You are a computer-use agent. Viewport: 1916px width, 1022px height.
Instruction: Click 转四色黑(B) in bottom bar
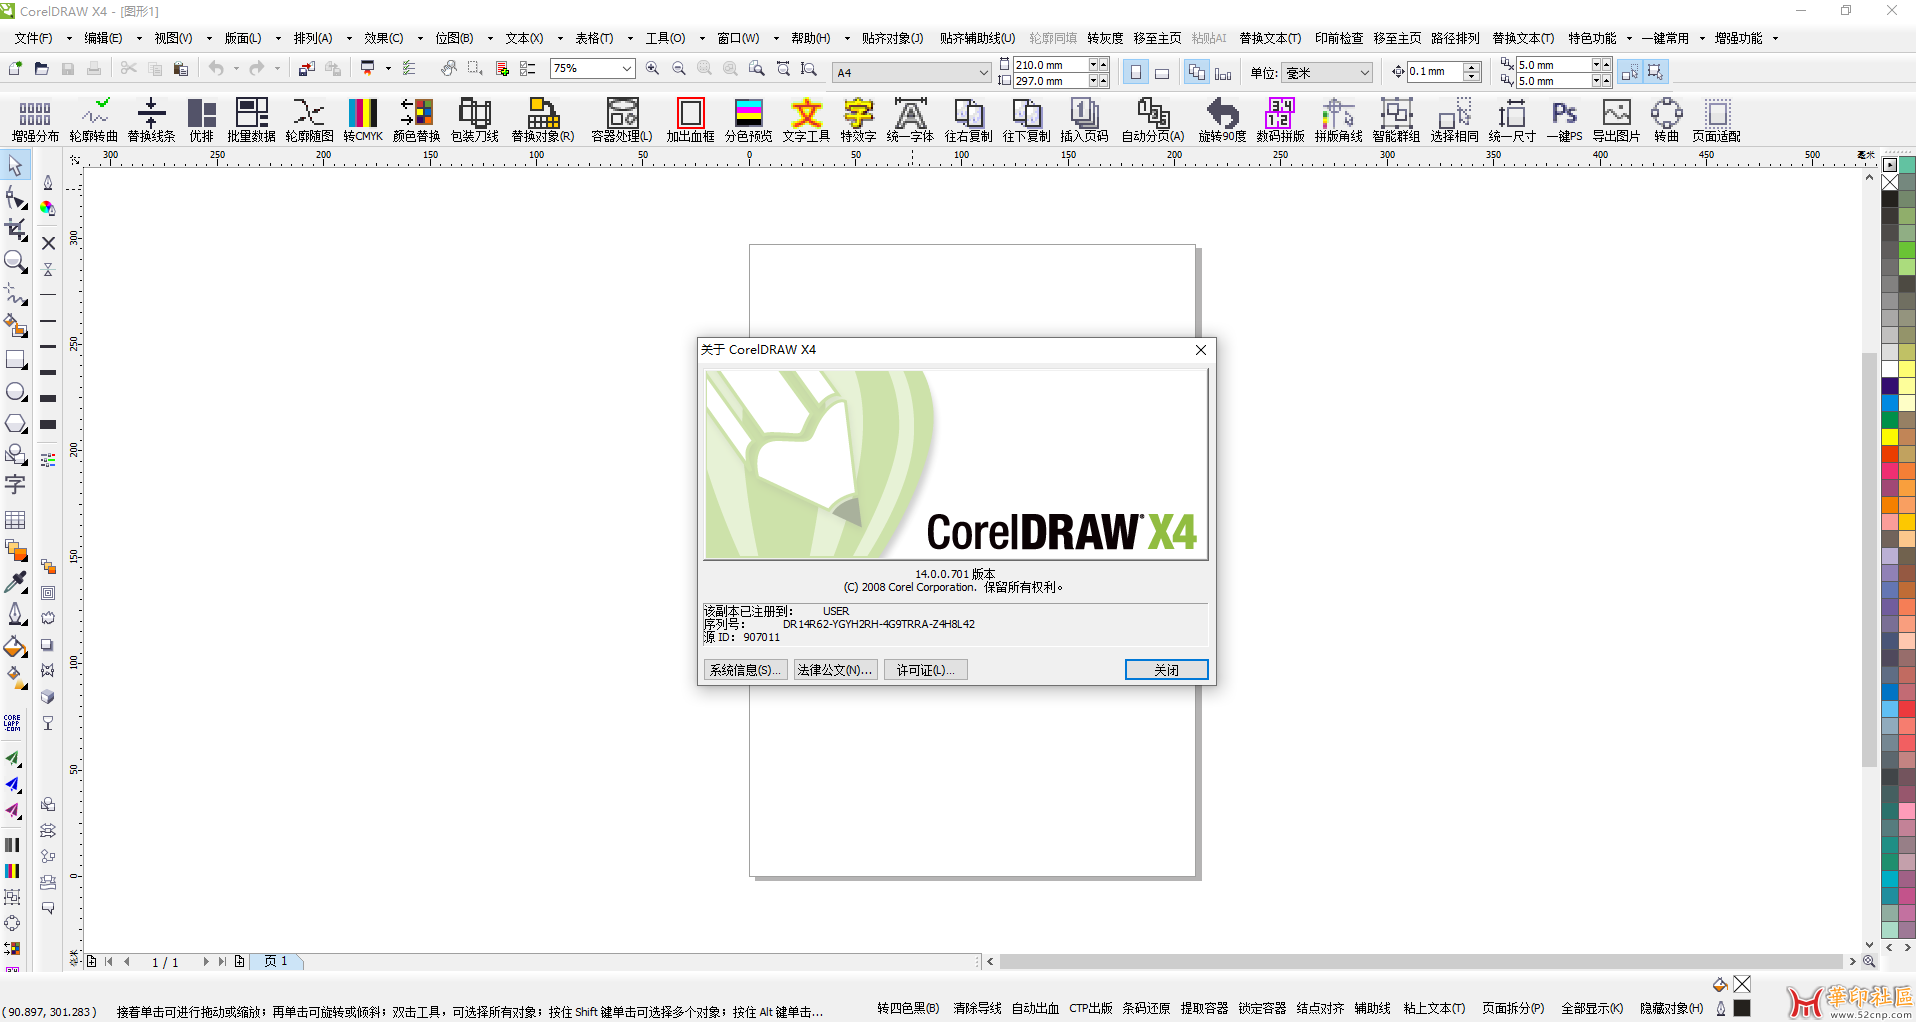click(x=908, y=1008)
